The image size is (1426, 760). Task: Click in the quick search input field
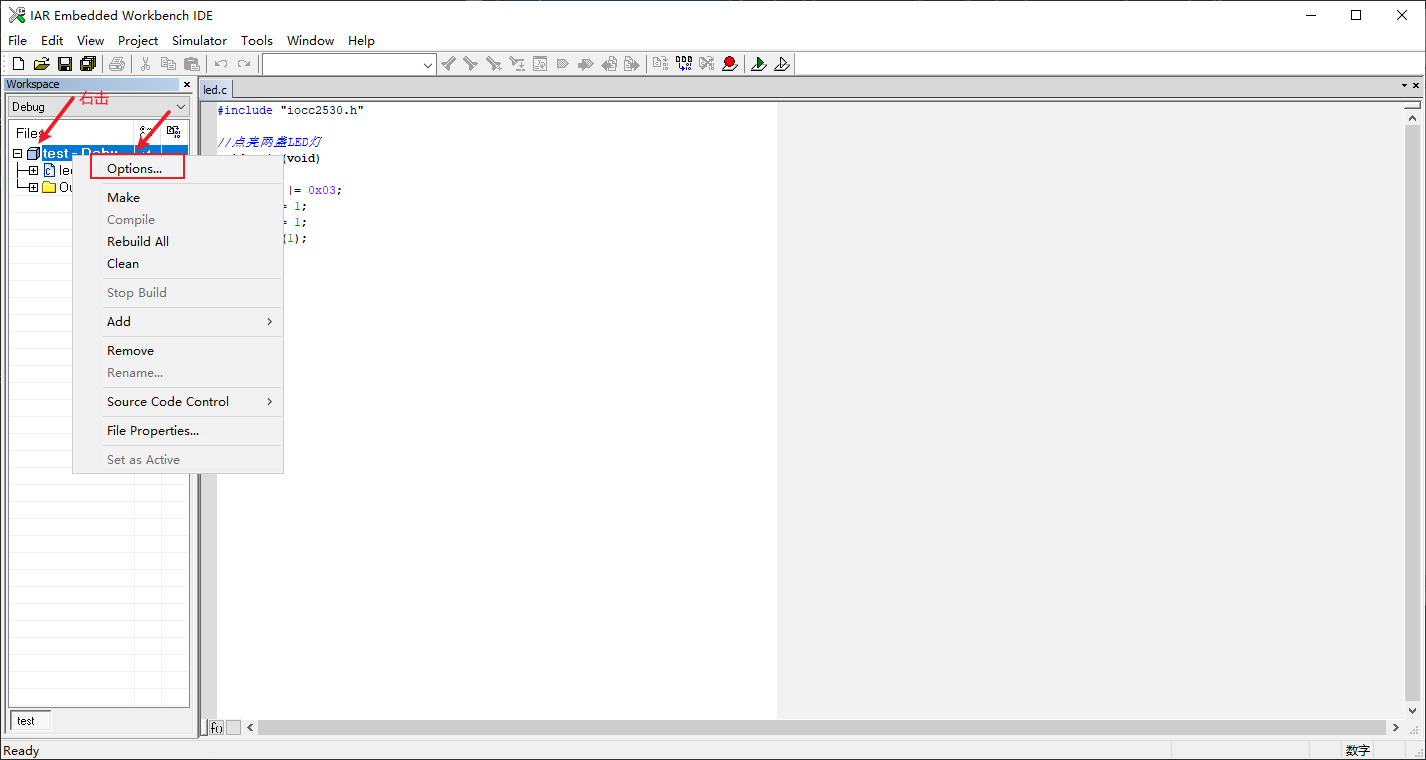[x=342, y=65]
